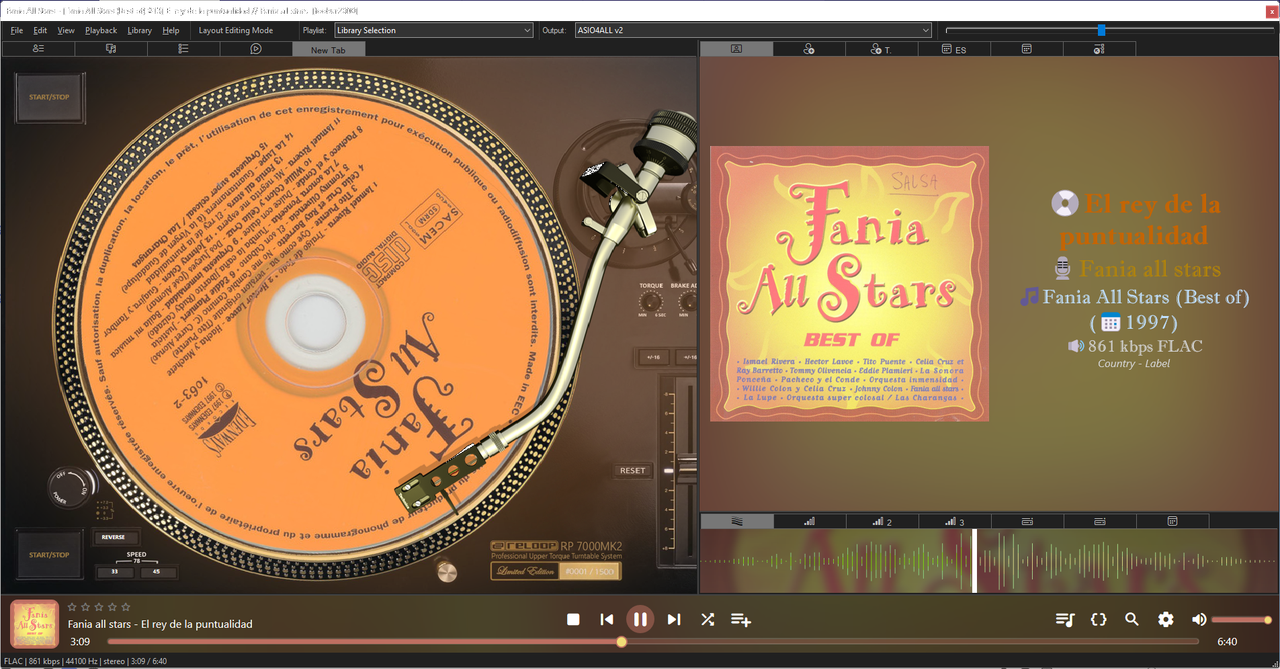Click the TORQUE adjustment knob
Image resolution: width=1280 pixels, height=669 pixels.
(652, 303)
